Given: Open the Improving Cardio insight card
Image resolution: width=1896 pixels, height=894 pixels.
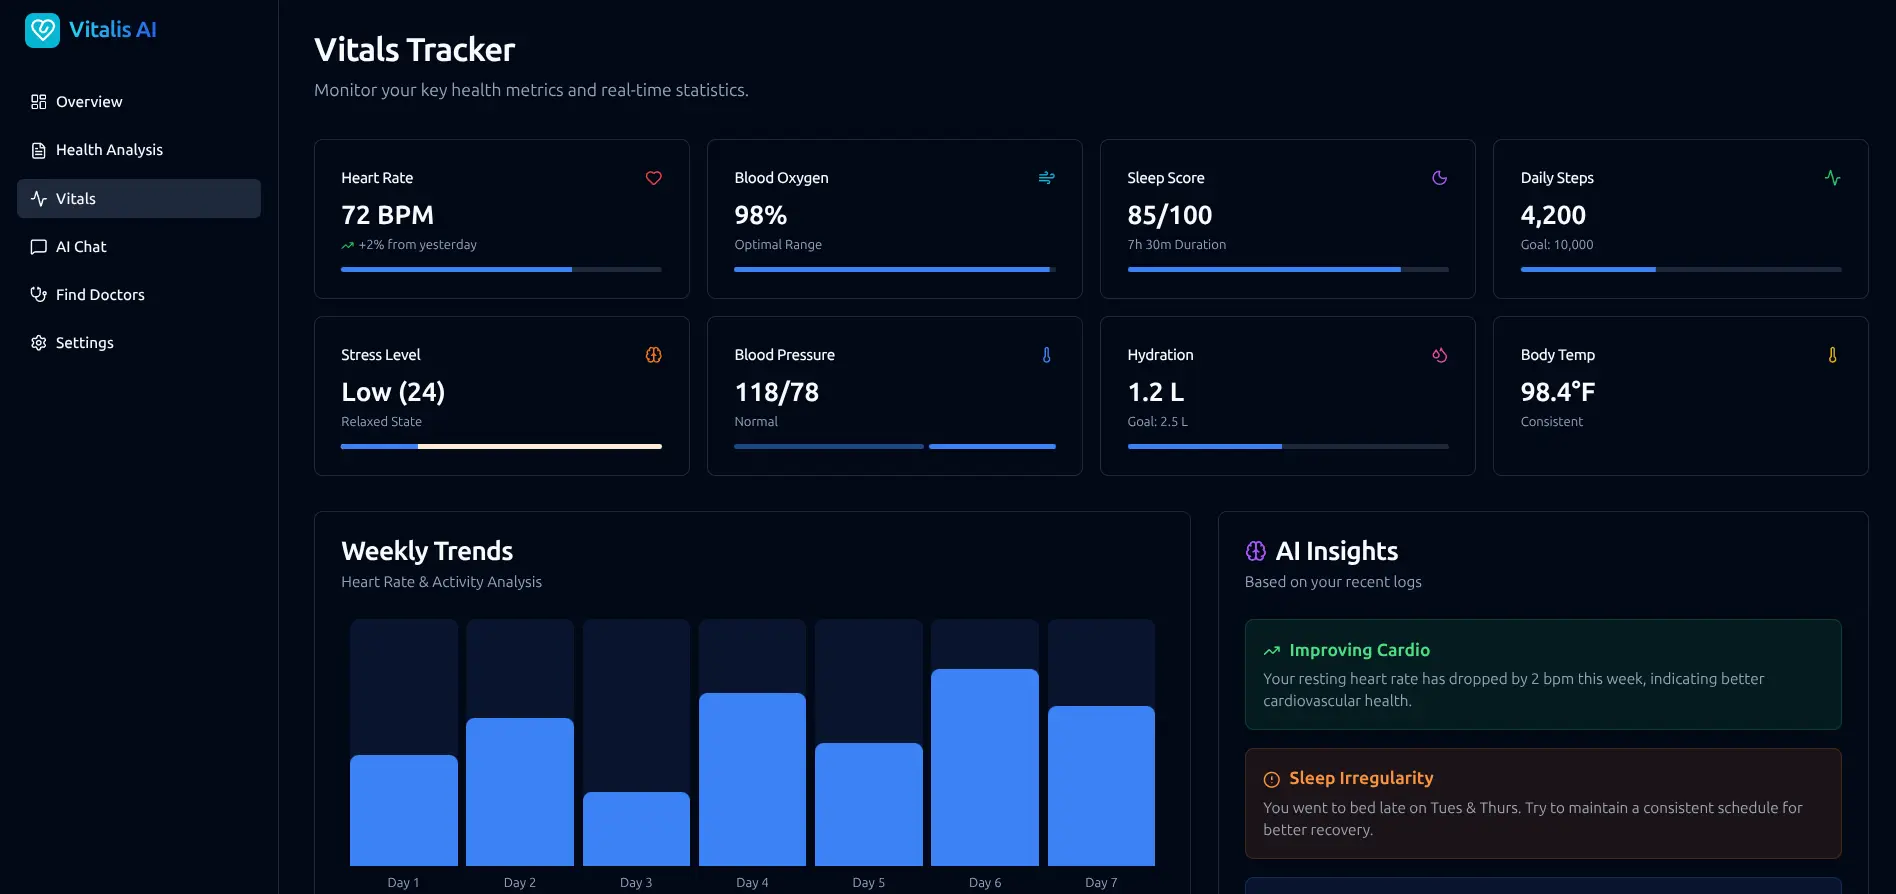Looking at the screenshot, I should coord(1542,674).
